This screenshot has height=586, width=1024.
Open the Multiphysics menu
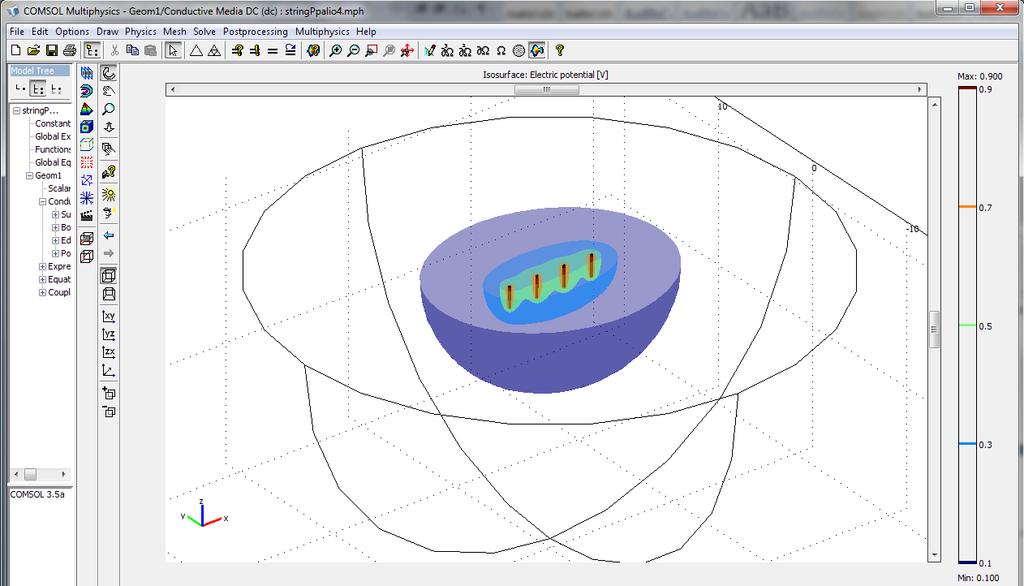click(322, 31)
